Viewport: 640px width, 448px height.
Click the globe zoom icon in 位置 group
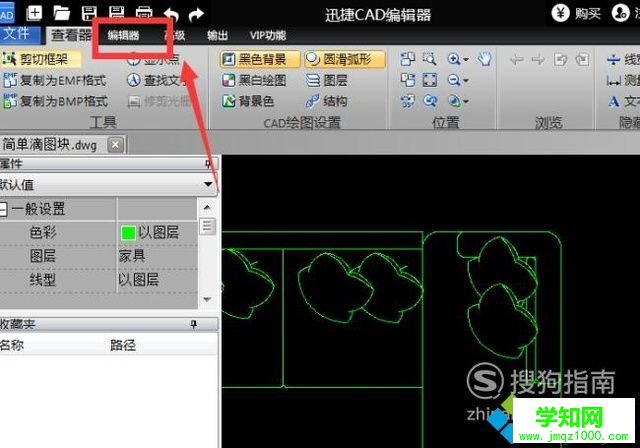tap(453, 101)
